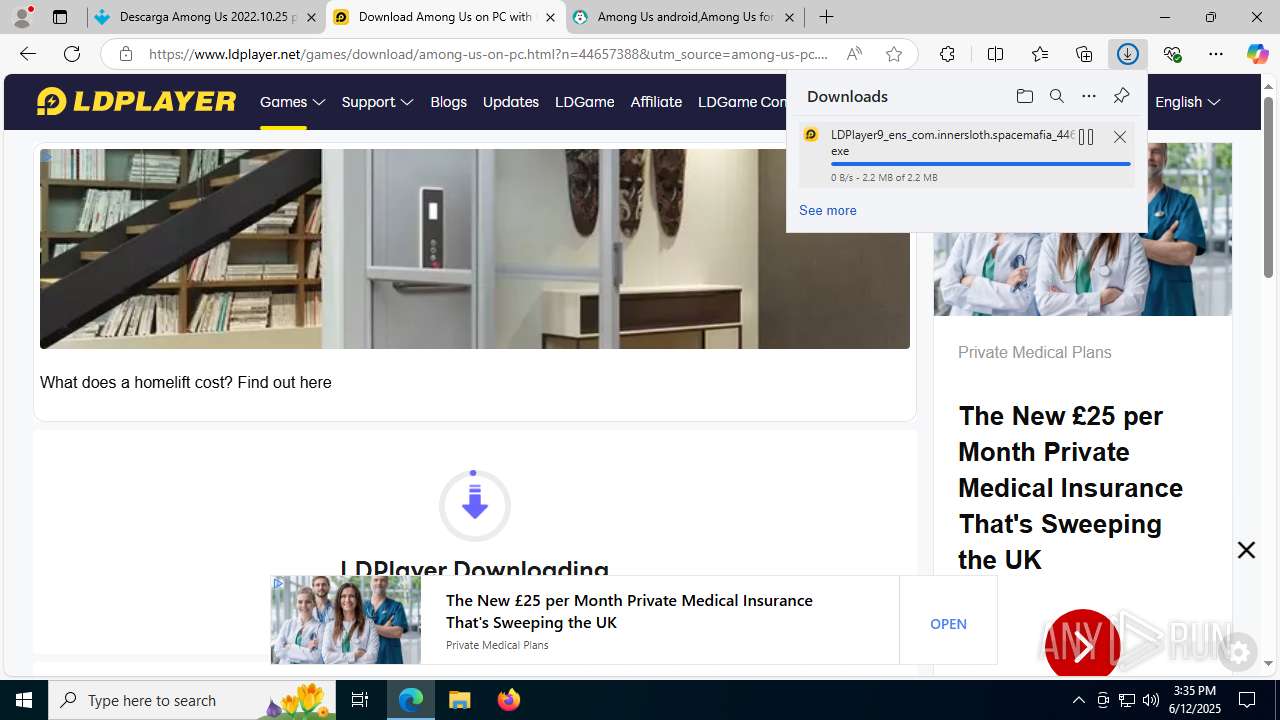Open a new browser tab
The image size is (1280, 720).
point(826,17)
